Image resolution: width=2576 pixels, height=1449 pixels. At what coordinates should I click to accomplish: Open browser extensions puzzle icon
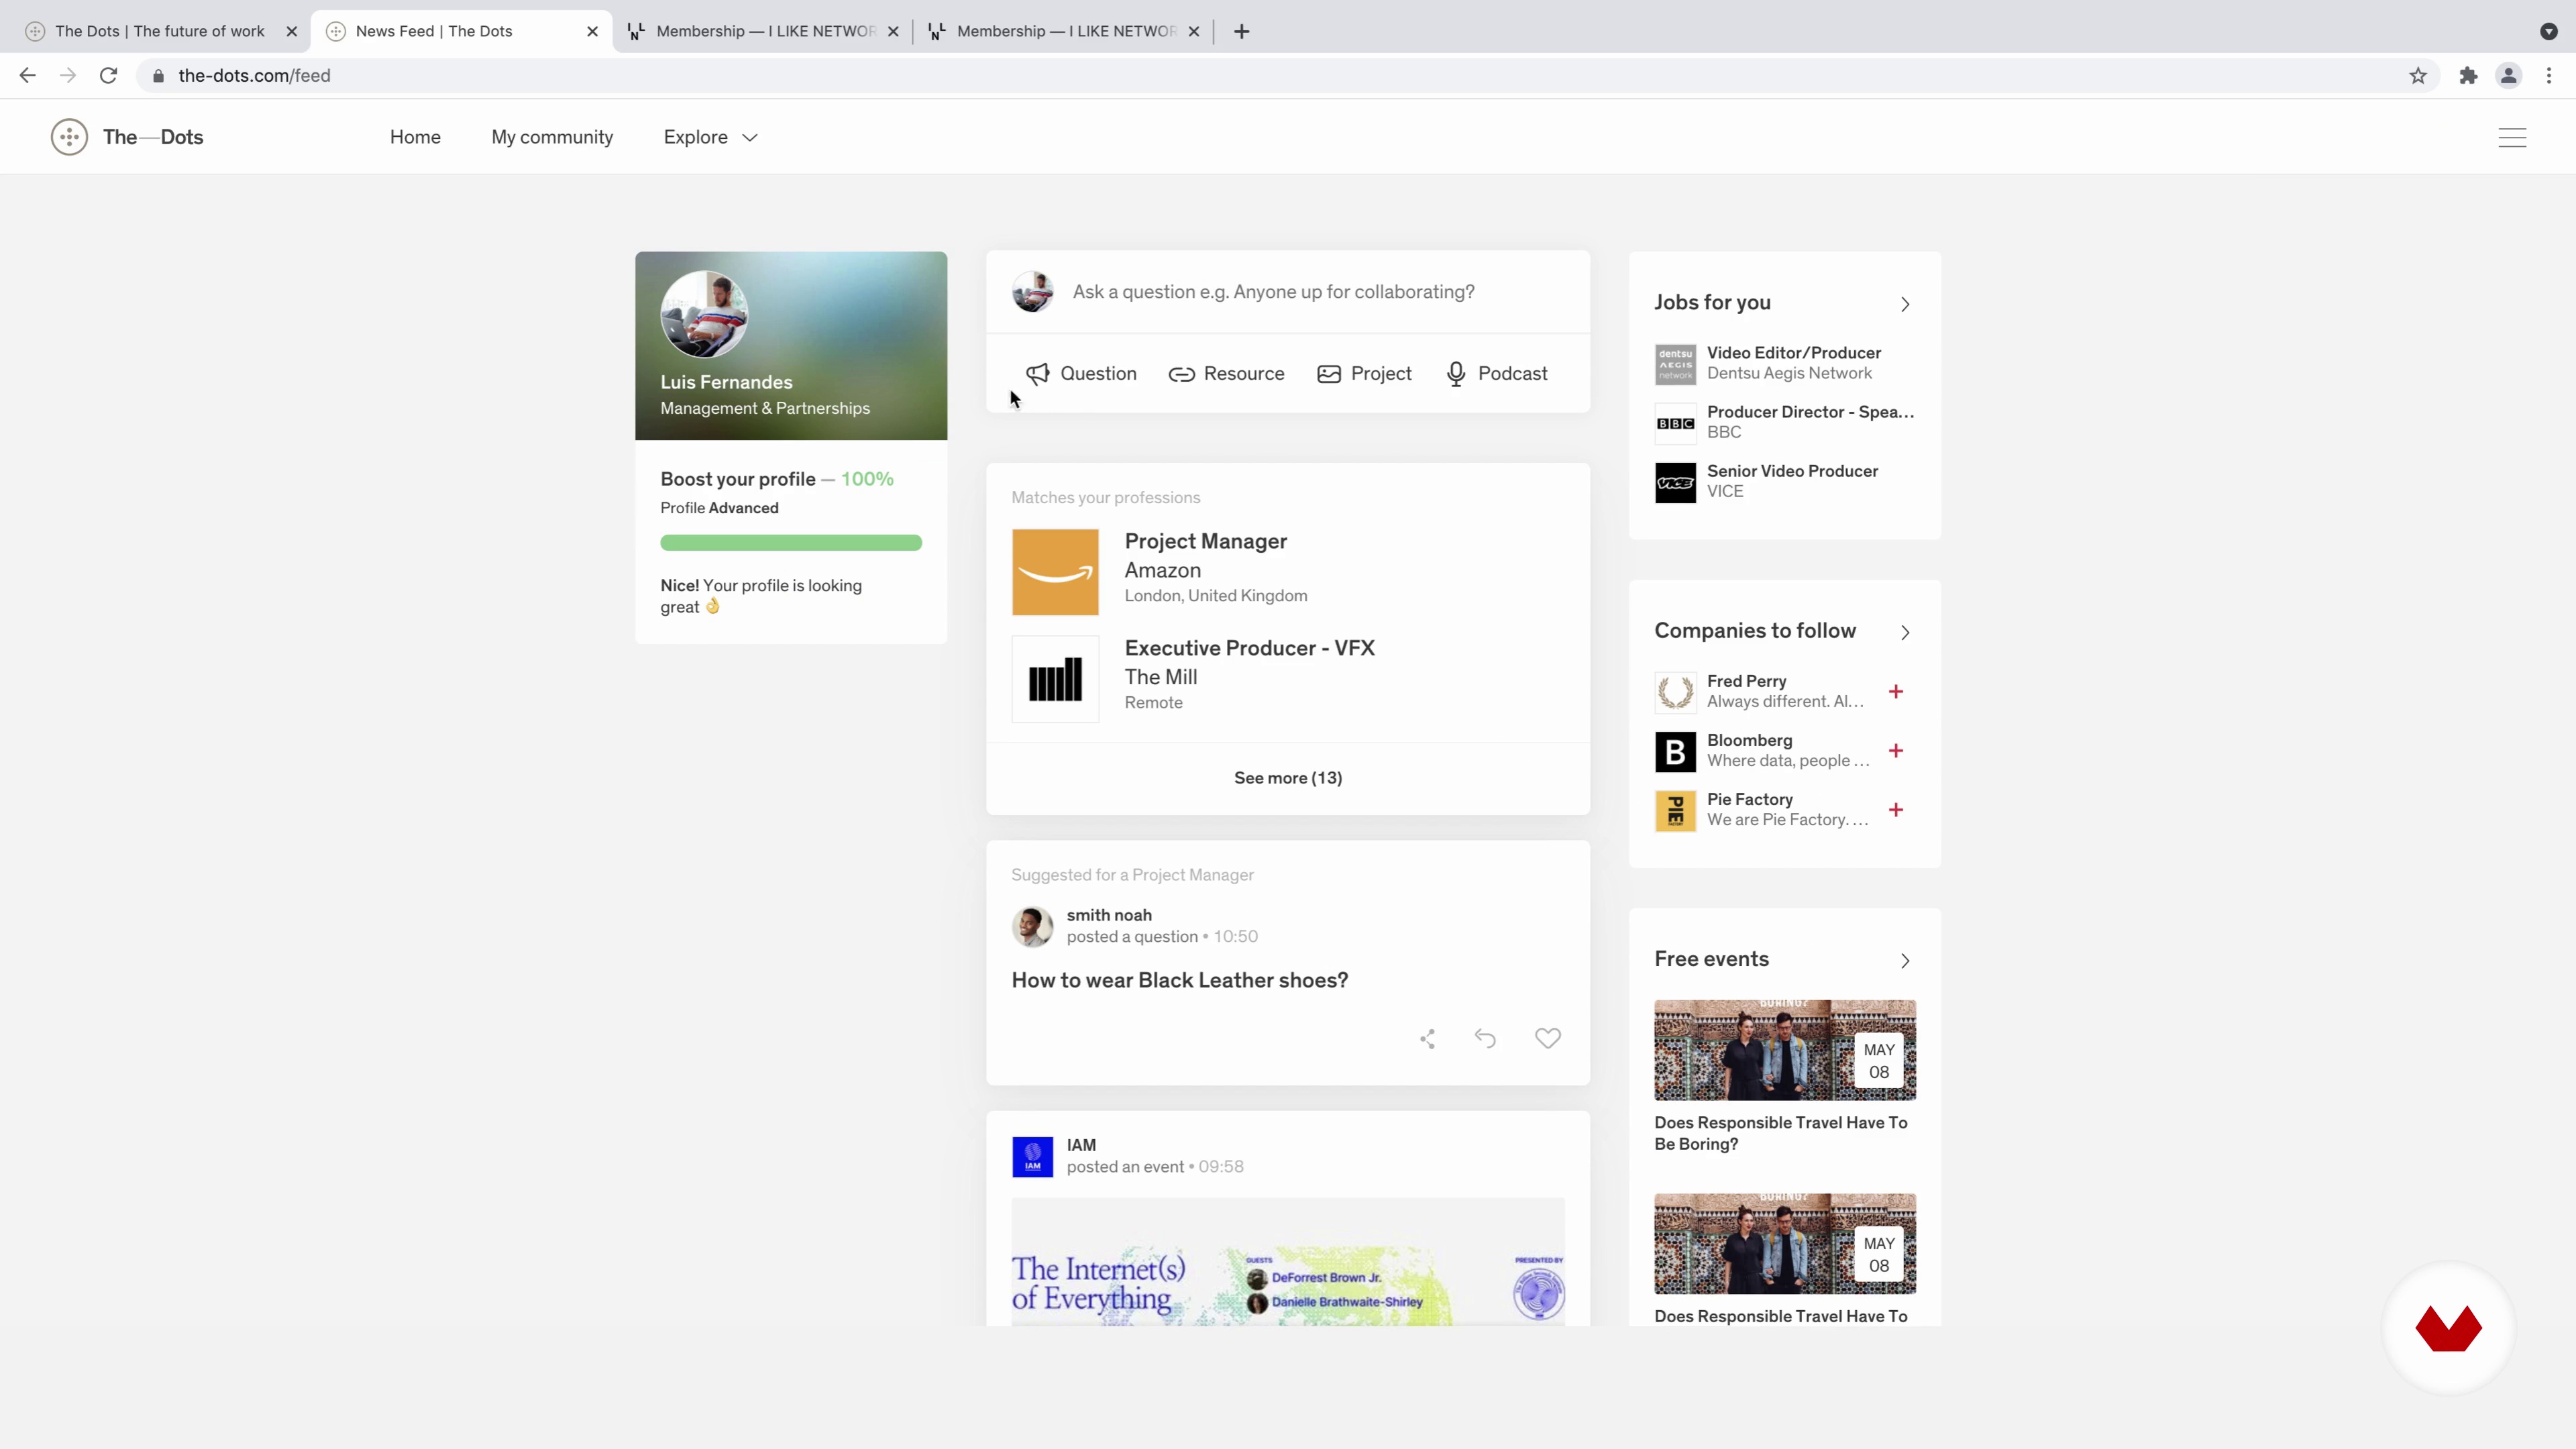coord(2467,76)
